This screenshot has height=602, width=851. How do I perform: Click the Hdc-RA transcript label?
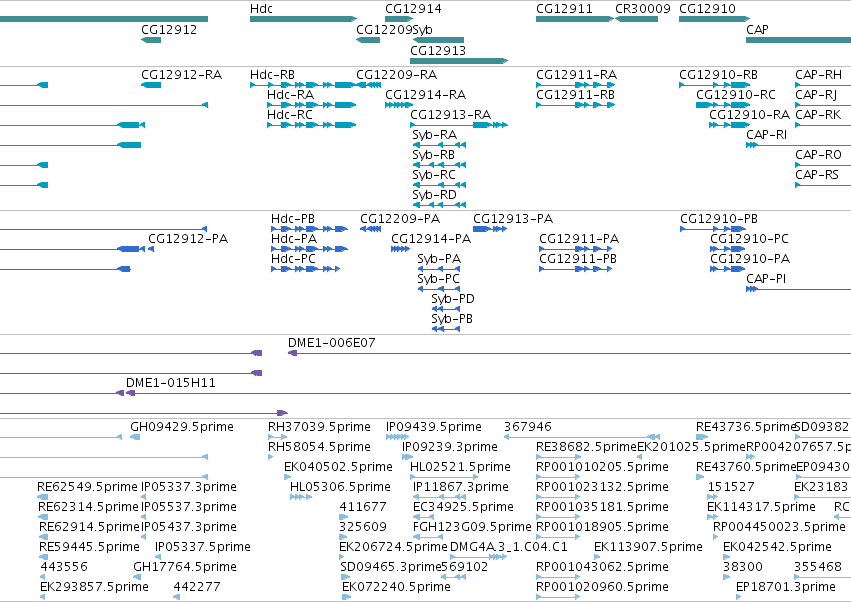[x=290, y=94]
